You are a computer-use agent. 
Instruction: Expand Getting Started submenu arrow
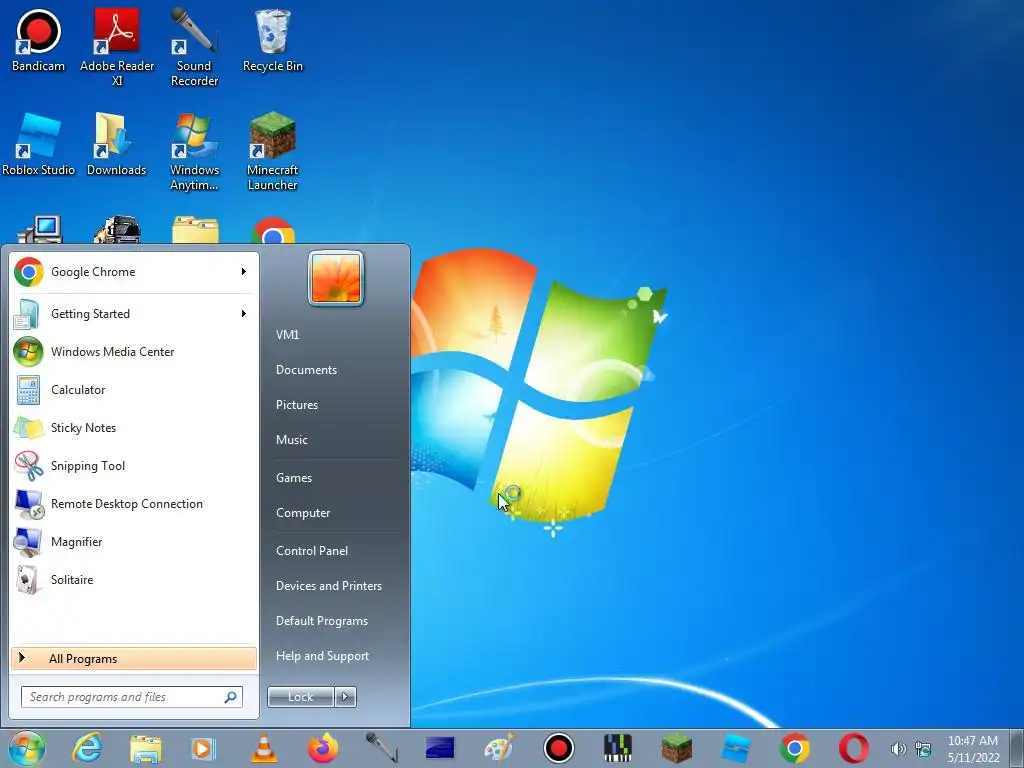[244, 313]
